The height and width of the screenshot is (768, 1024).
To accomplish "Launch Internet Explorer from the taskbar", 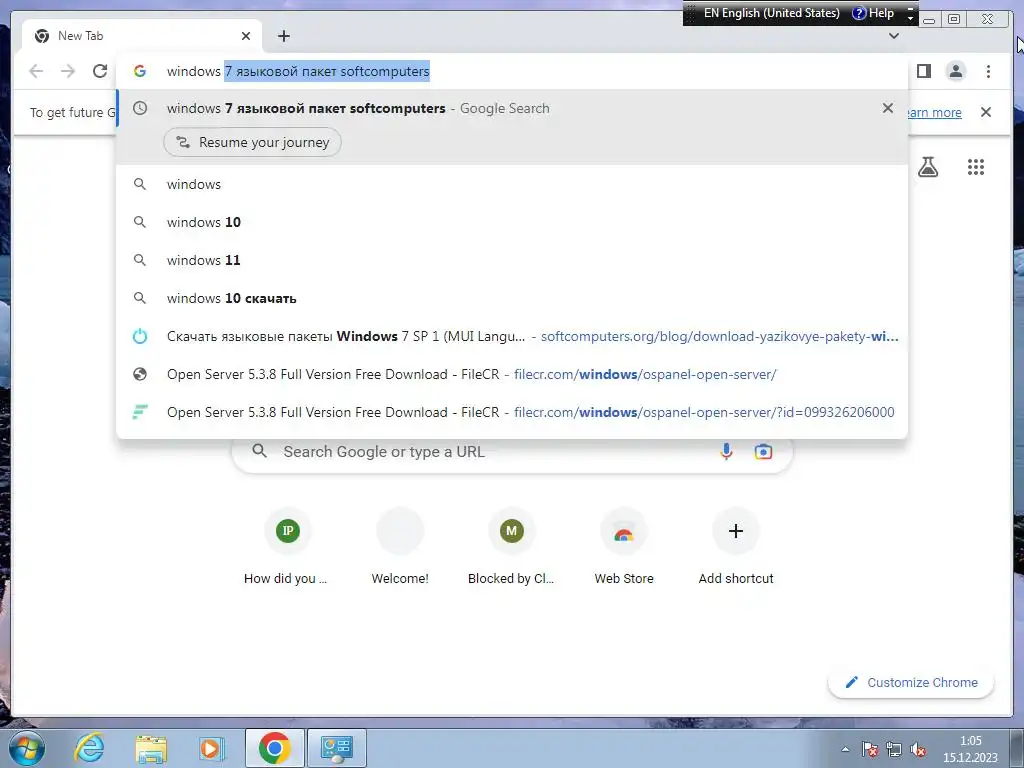I will click(89, 748).
